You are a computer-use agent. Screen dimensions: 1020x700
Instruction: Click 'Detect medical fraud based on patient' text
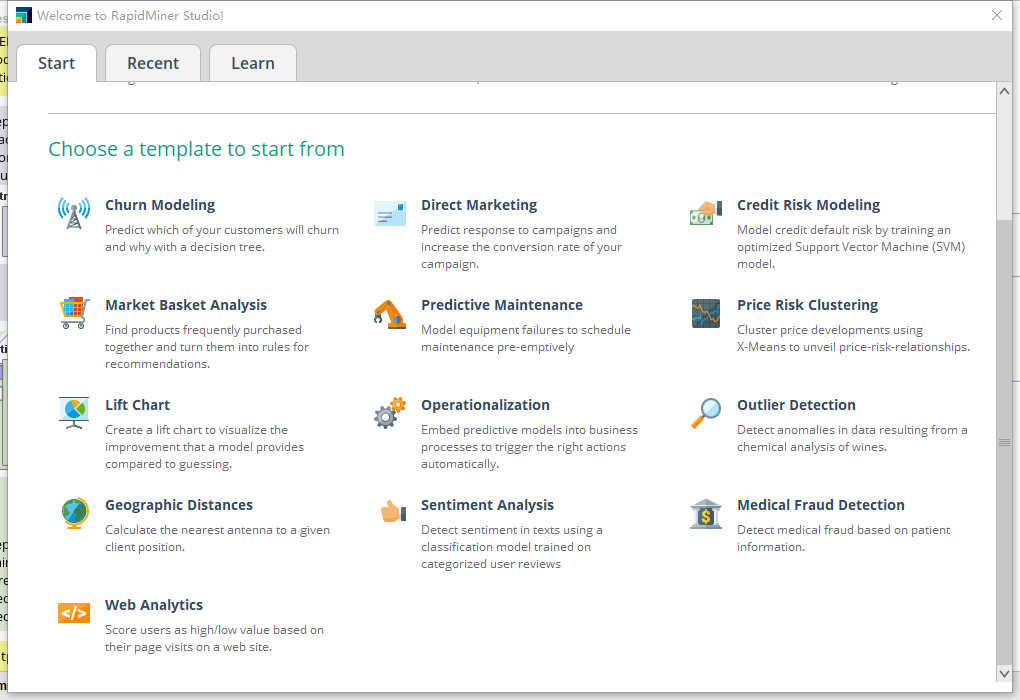click(844, 530)
